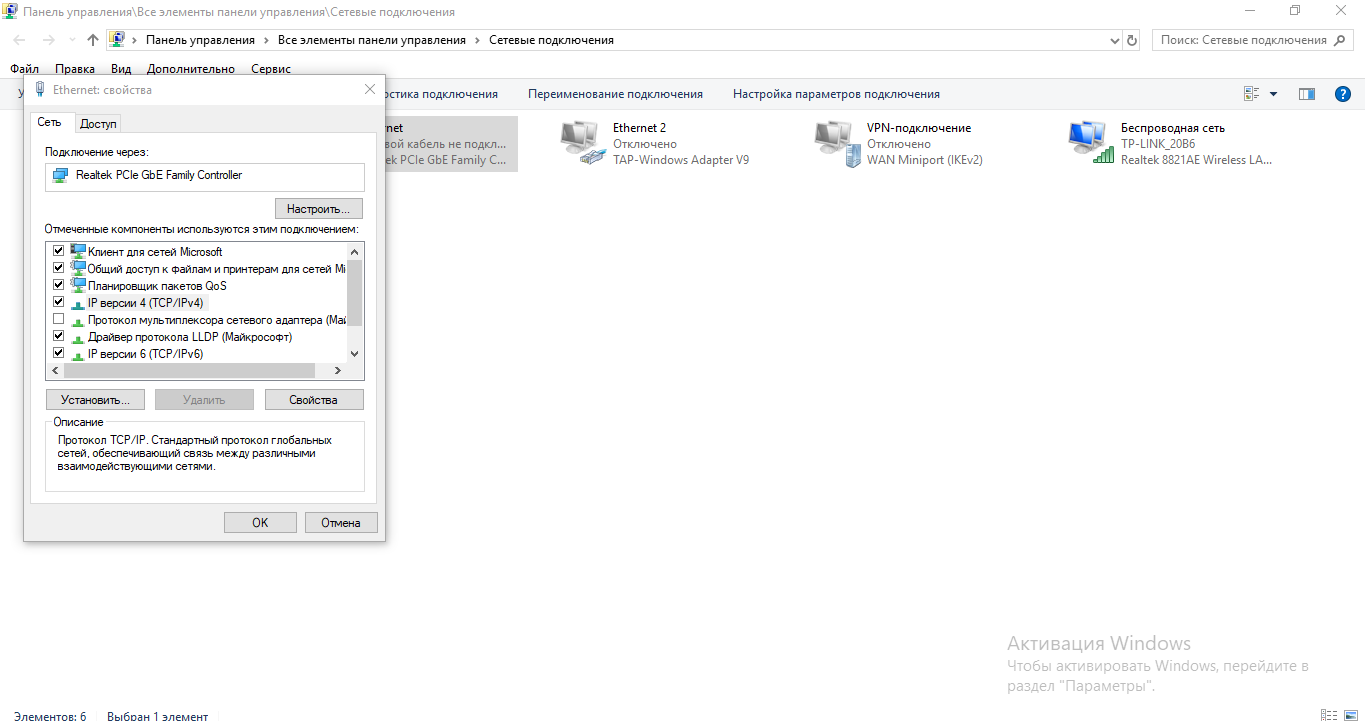
Task: Click Переименование подключения toolbar command
Action: pos(615,94)
